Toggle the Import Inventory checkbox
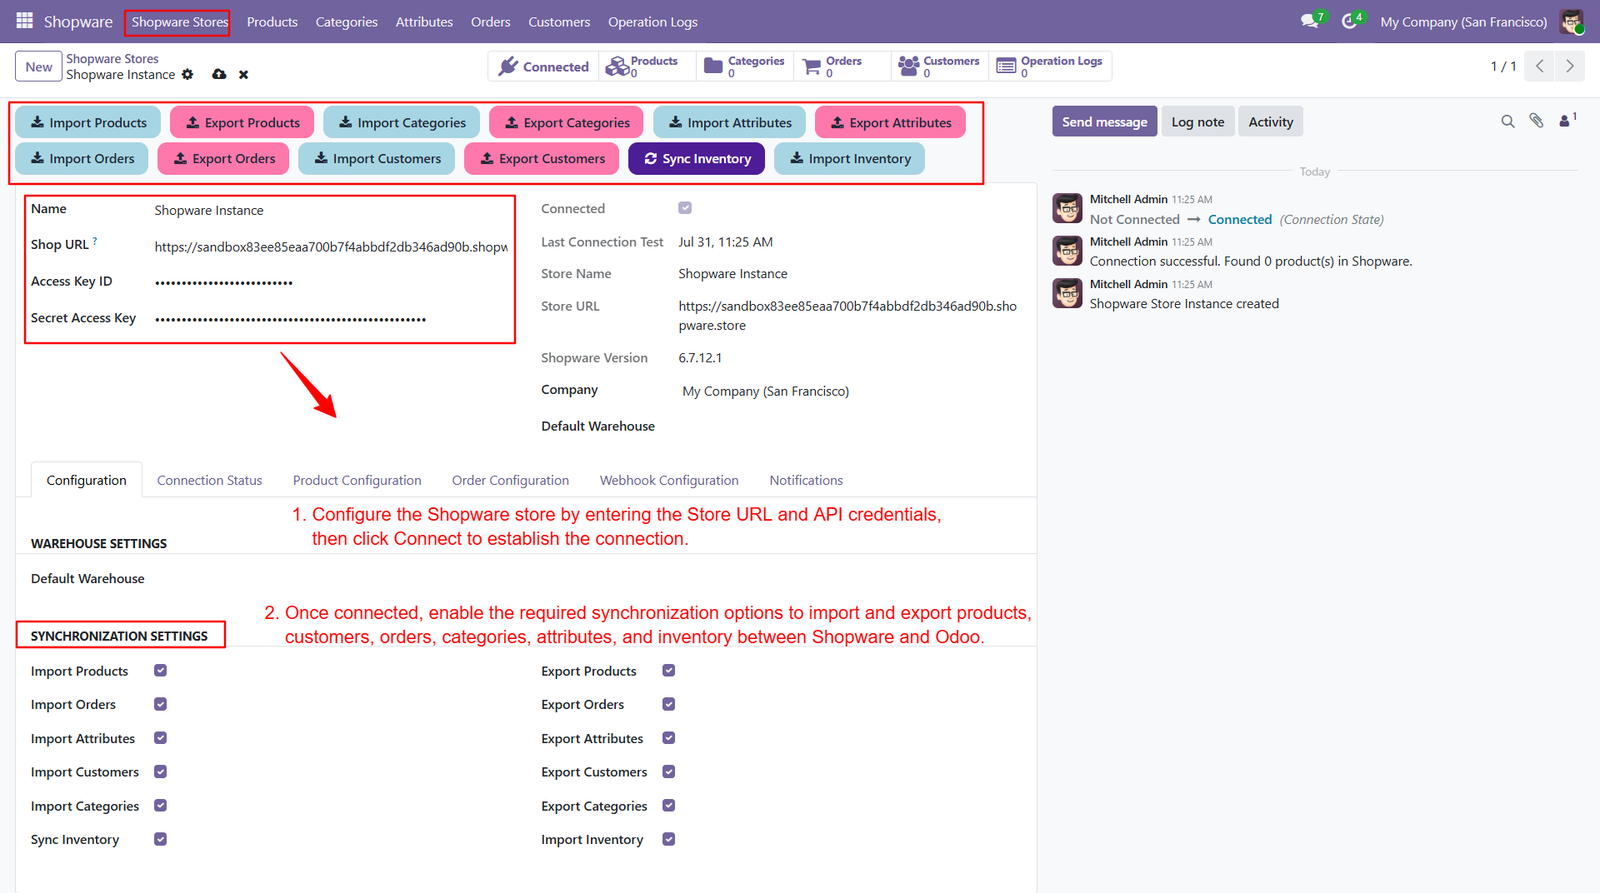This screenshot has height=893, width=1600. [669, 840]
